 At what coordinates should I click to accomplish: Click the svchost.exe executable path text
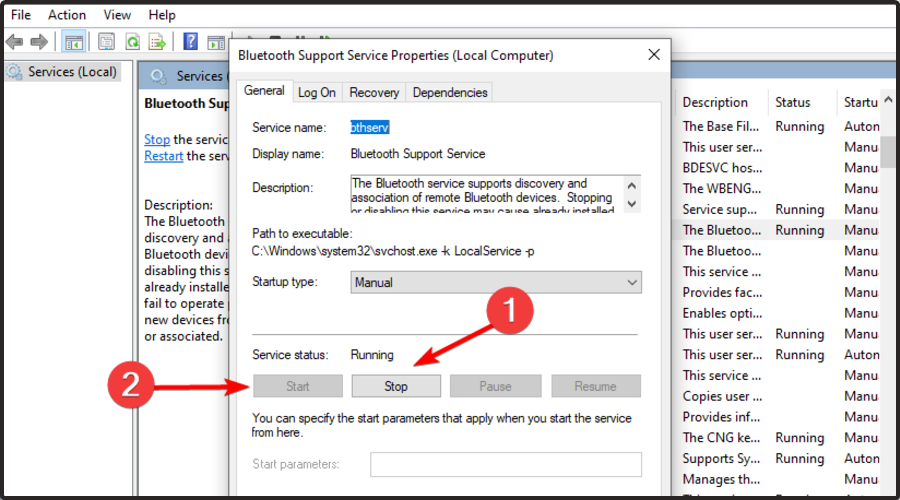coord(393,251)
